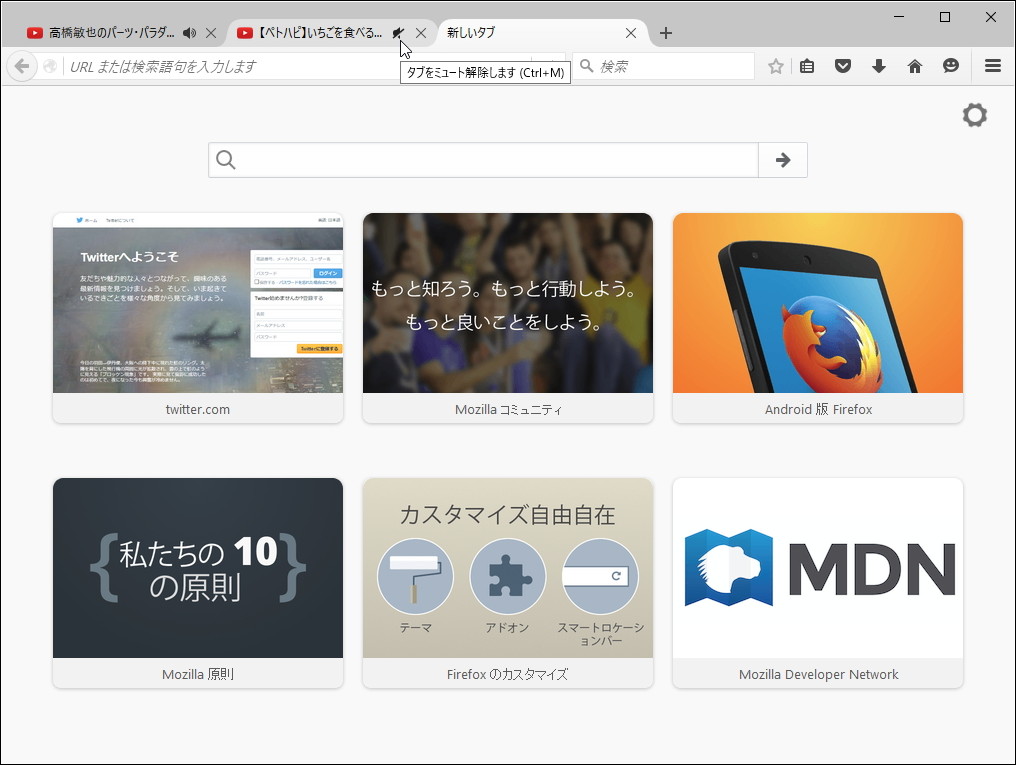This screenshot has width=1016, height=765.
Task: Unmute the ベトハピ YouTube tab
Action: (398, 32)
